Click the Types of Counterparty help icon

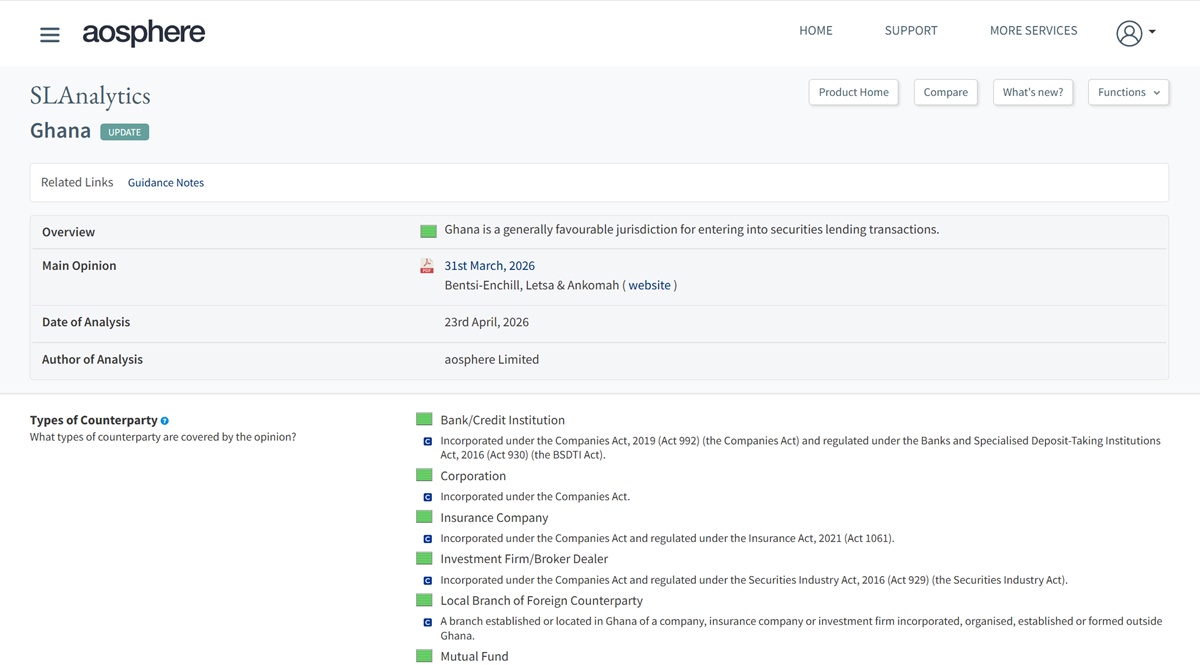coord(165,421)
